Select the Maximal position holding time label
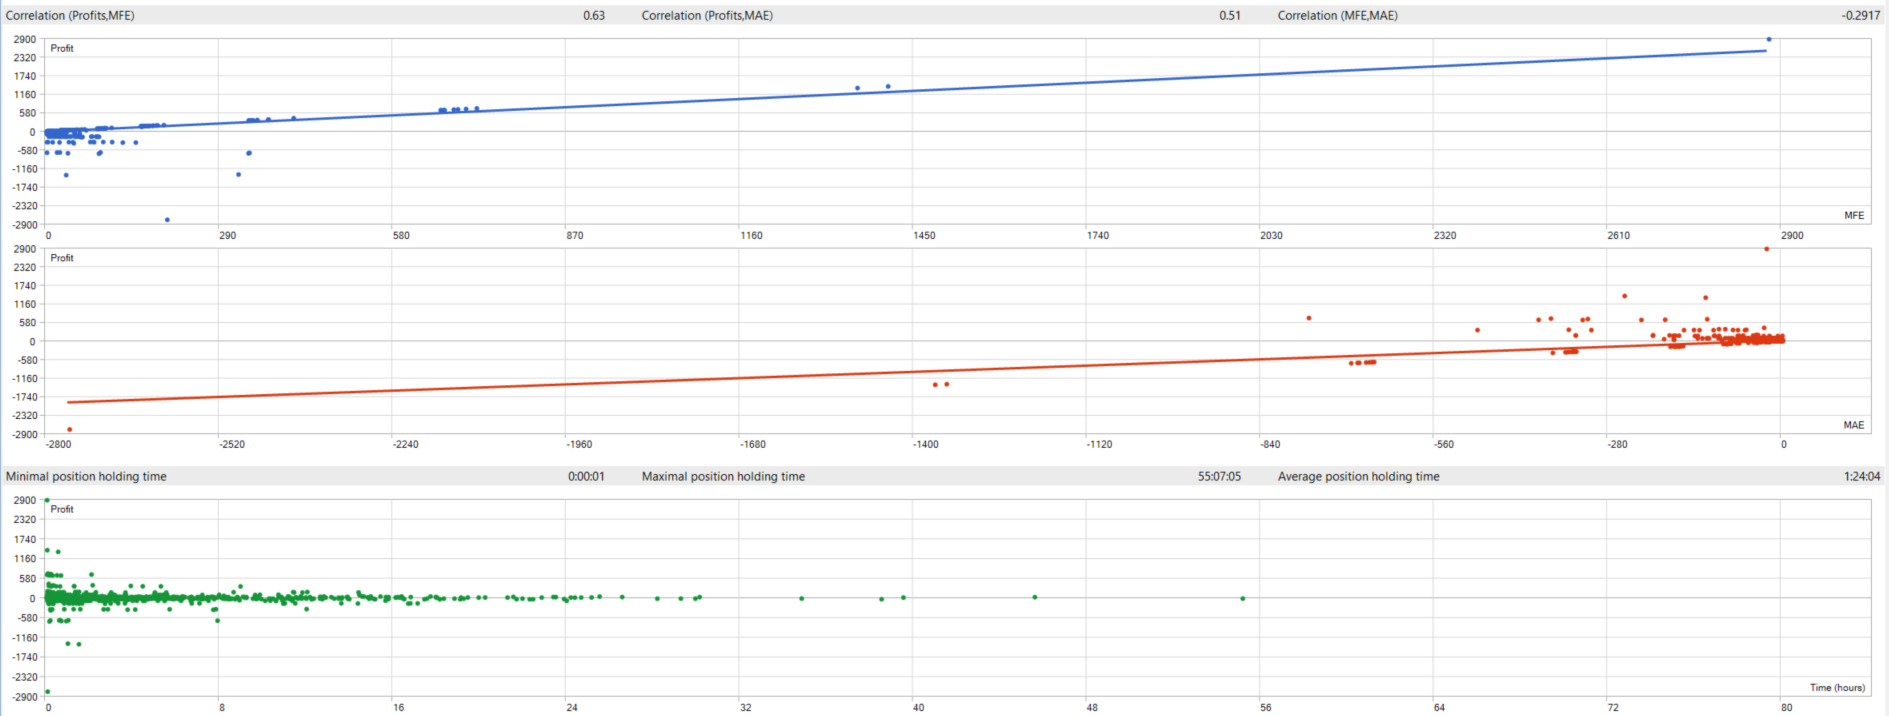Screen dimensions: 1889x716 click(723, 476)
